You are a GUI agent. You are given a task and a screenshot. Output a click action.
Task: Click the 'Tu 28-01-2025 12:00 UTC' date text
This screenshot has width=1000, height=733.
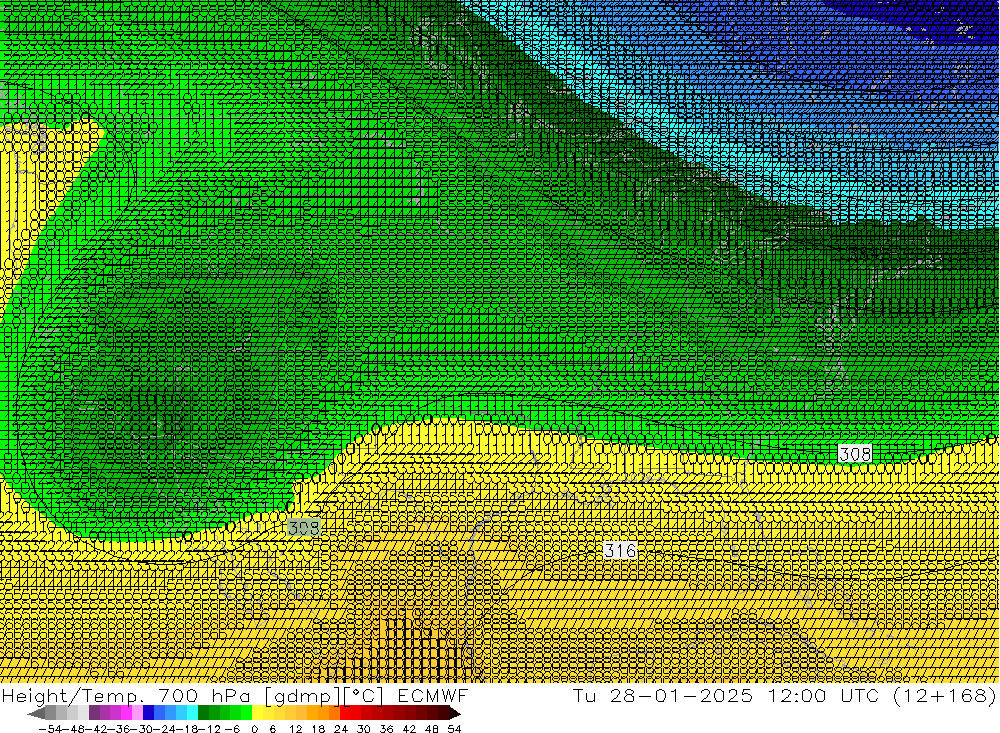click(x=726, y=695)
